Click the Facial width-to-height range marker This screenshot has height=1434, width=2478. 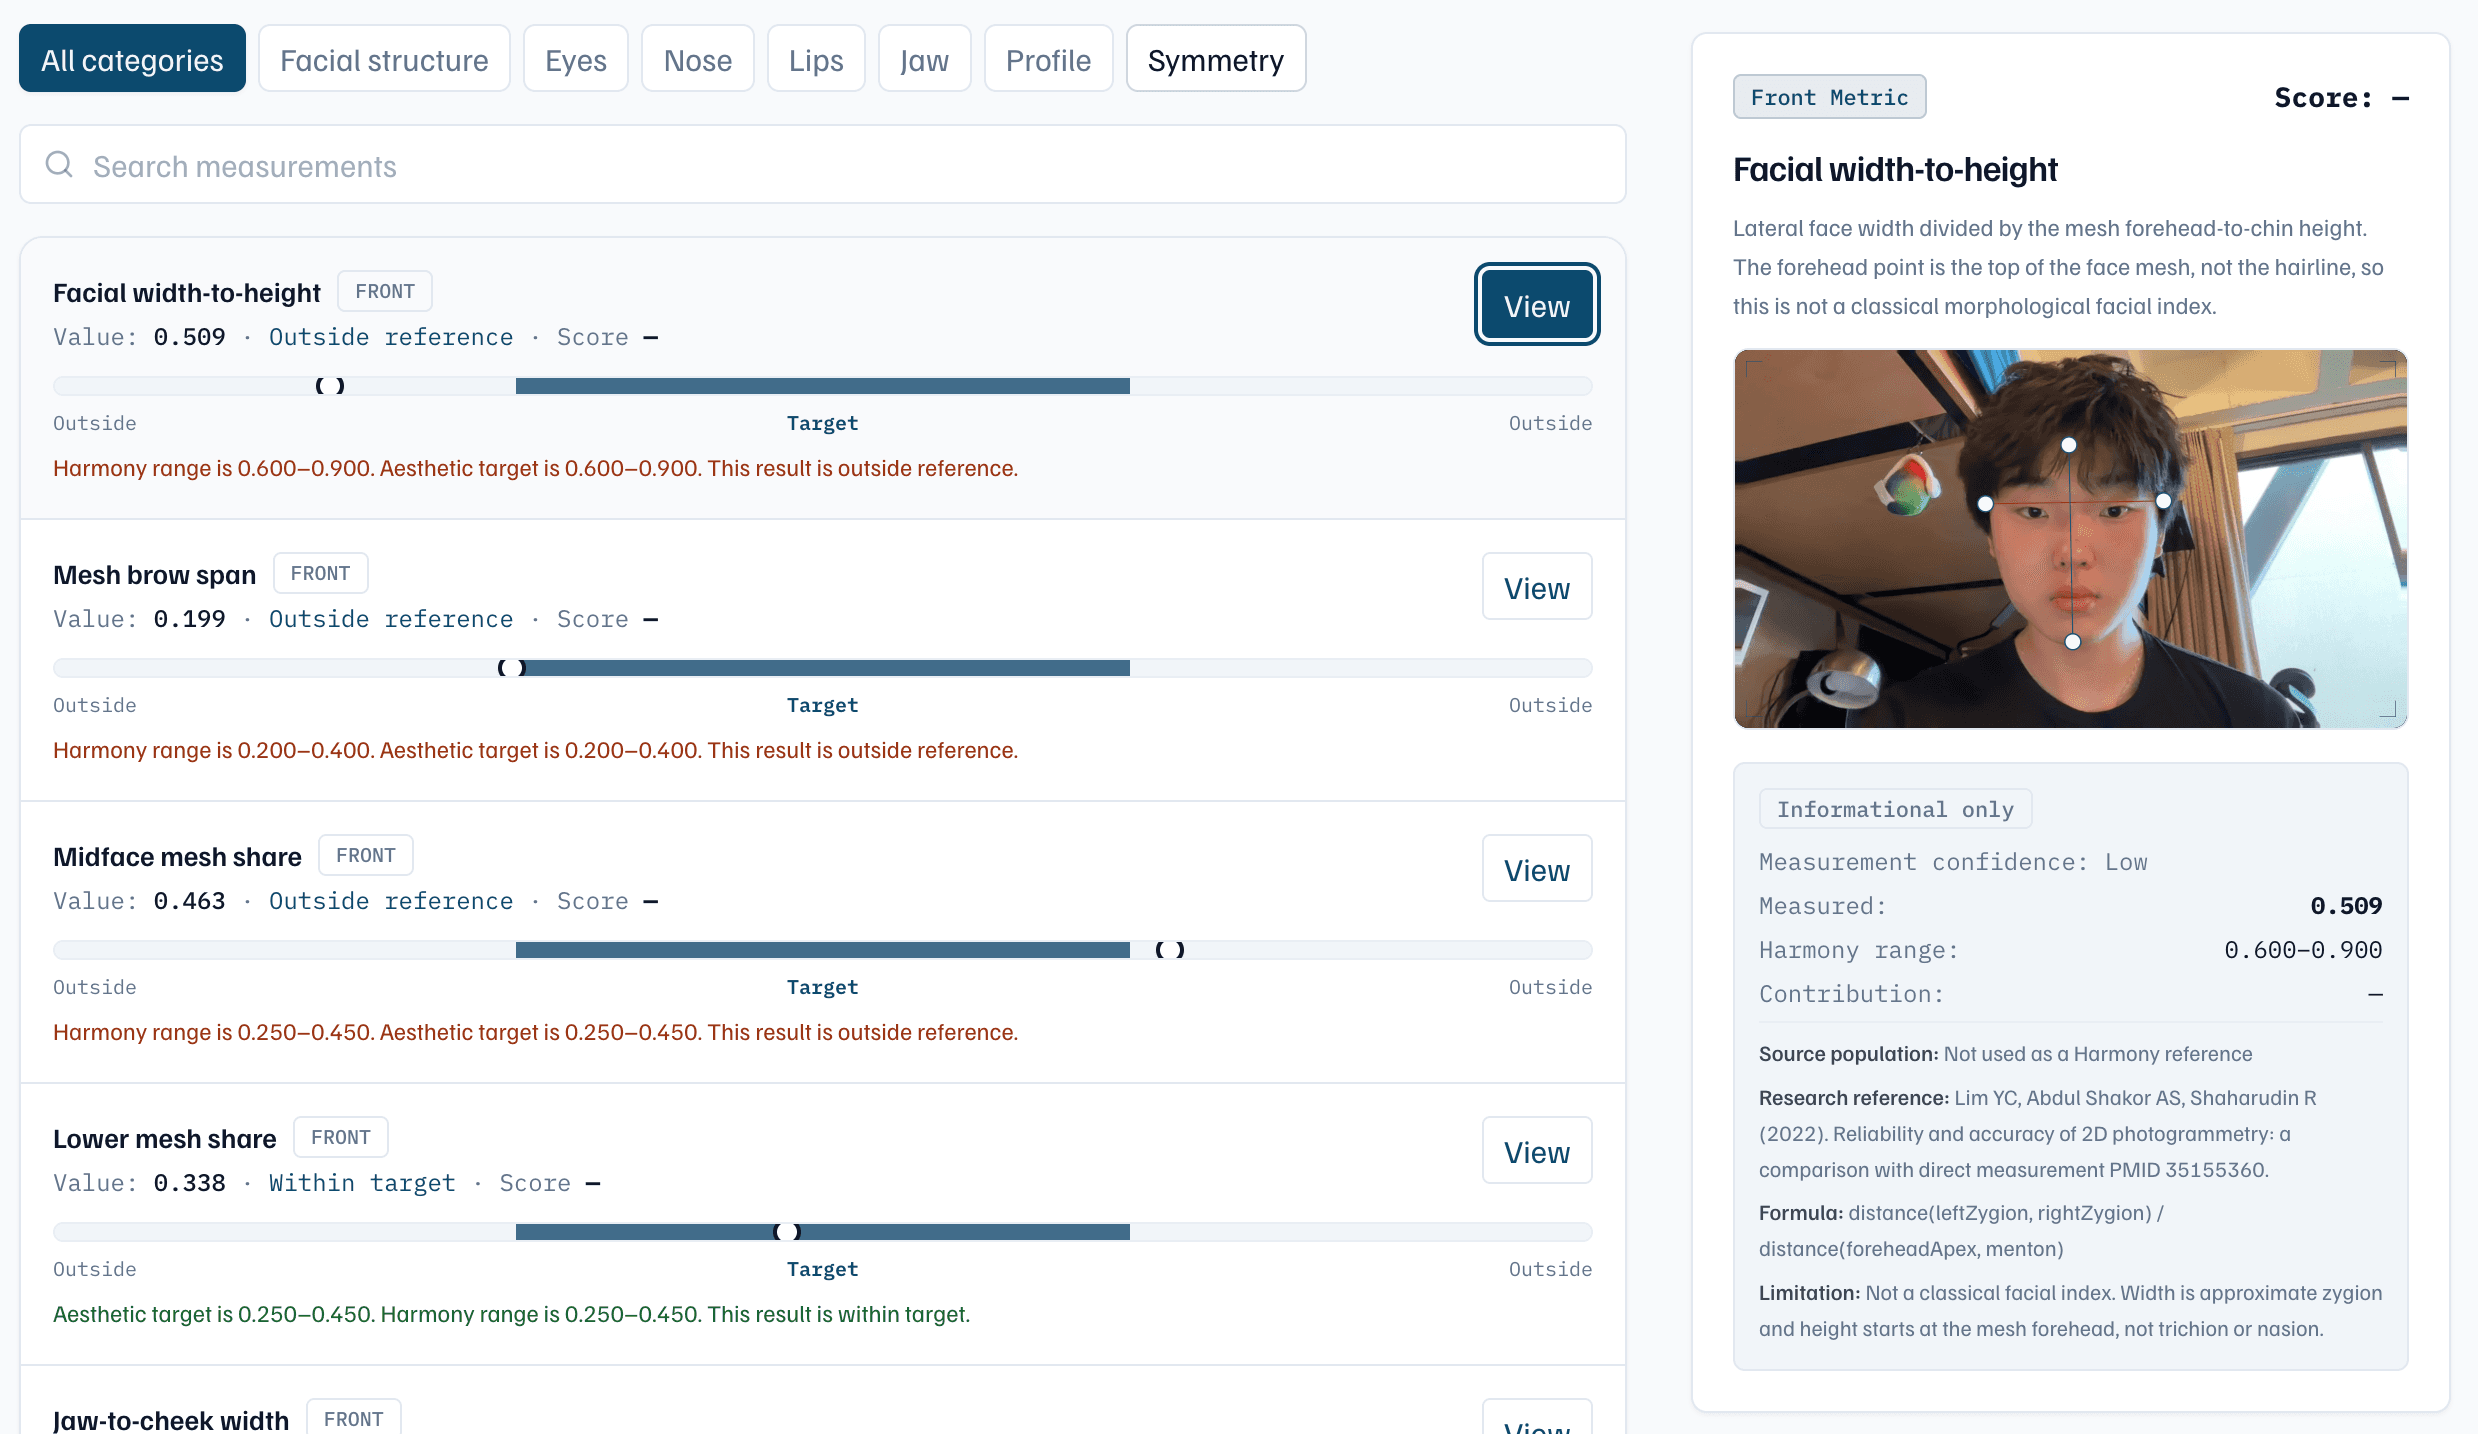(330, 386)
